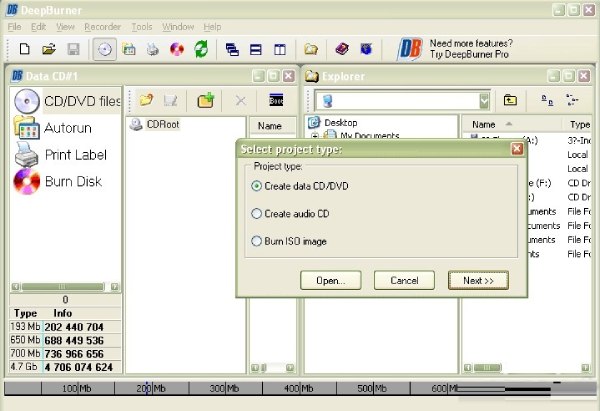Click the Burn disk toolbar icon
This screenshot has width=600, height=411.
pyautogui.click(x=177, y=49)
